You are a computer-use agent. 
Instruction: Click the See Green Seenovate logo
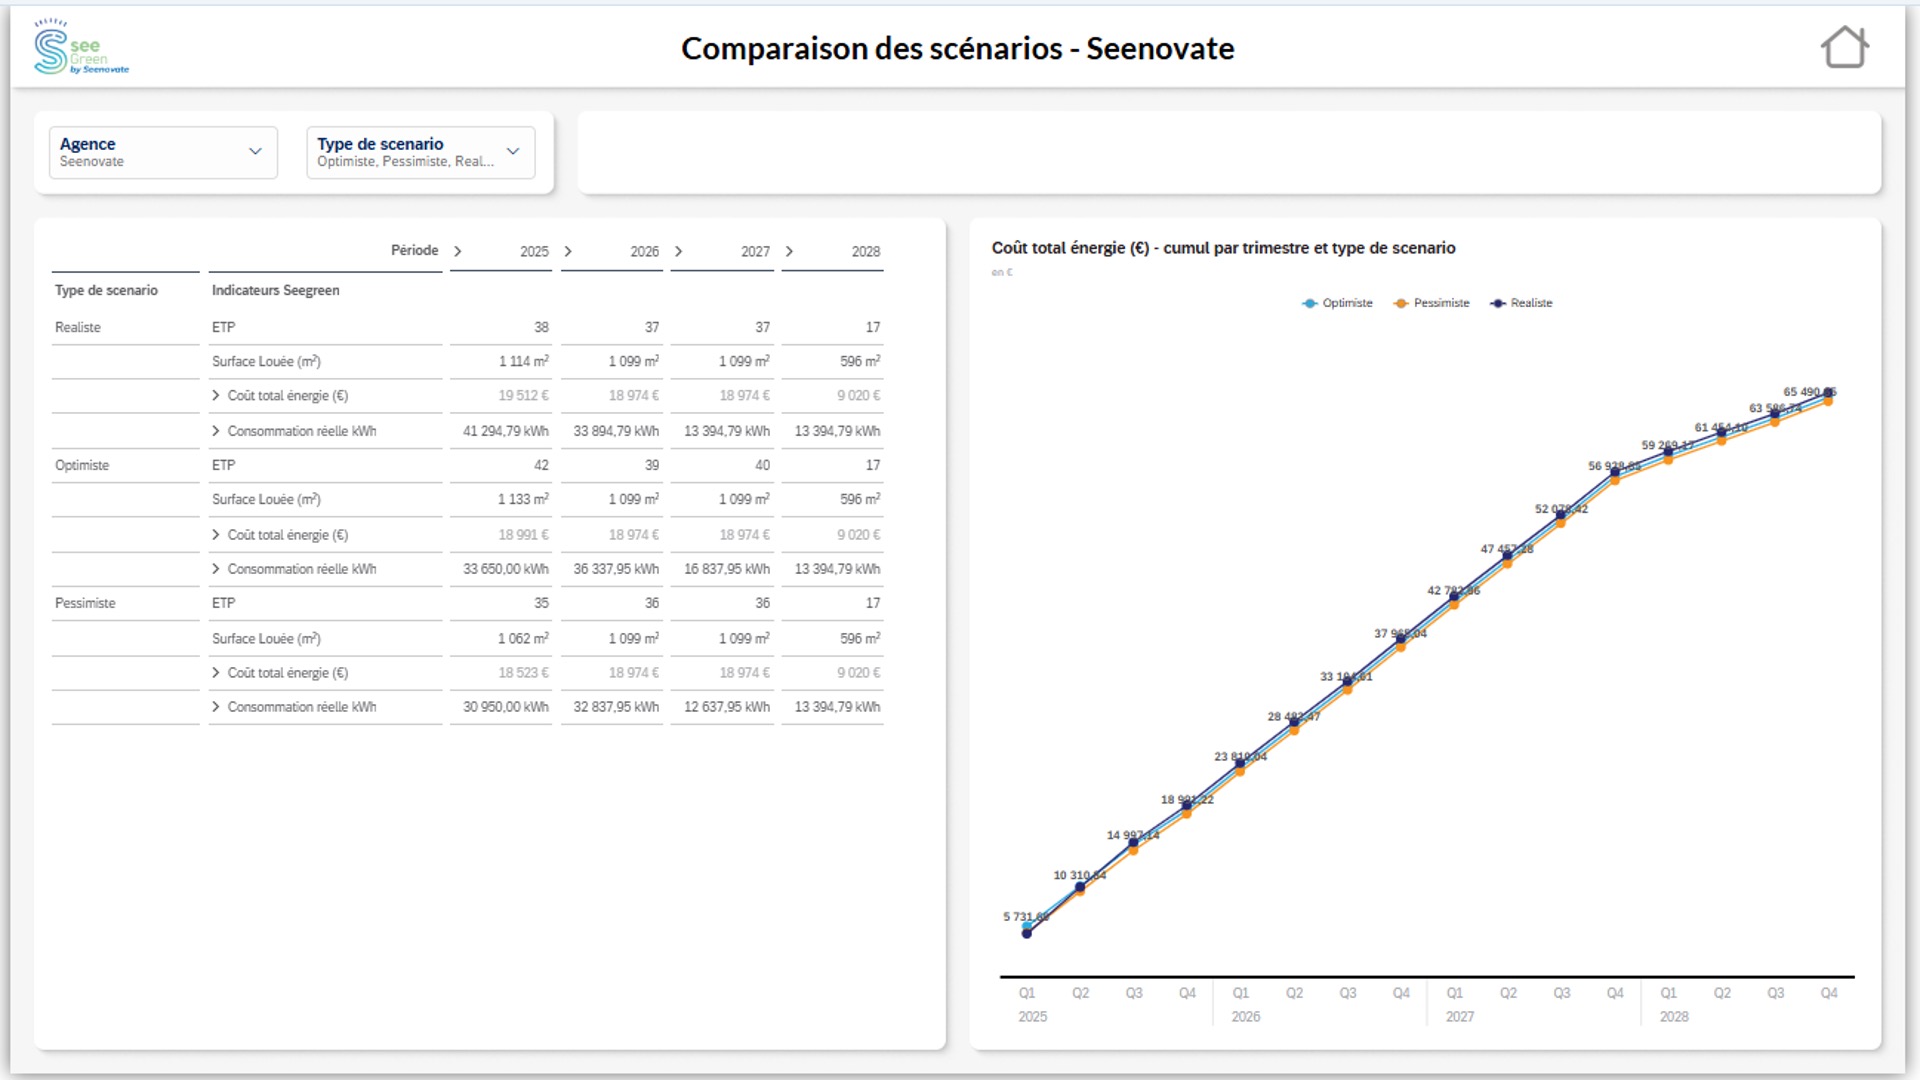coord(81,47)
